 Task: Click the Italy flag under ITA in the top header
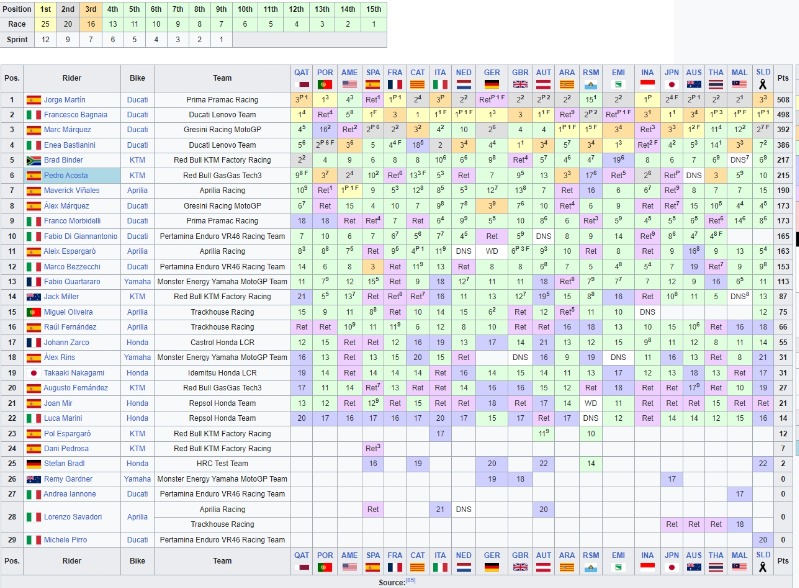point(440,85)
